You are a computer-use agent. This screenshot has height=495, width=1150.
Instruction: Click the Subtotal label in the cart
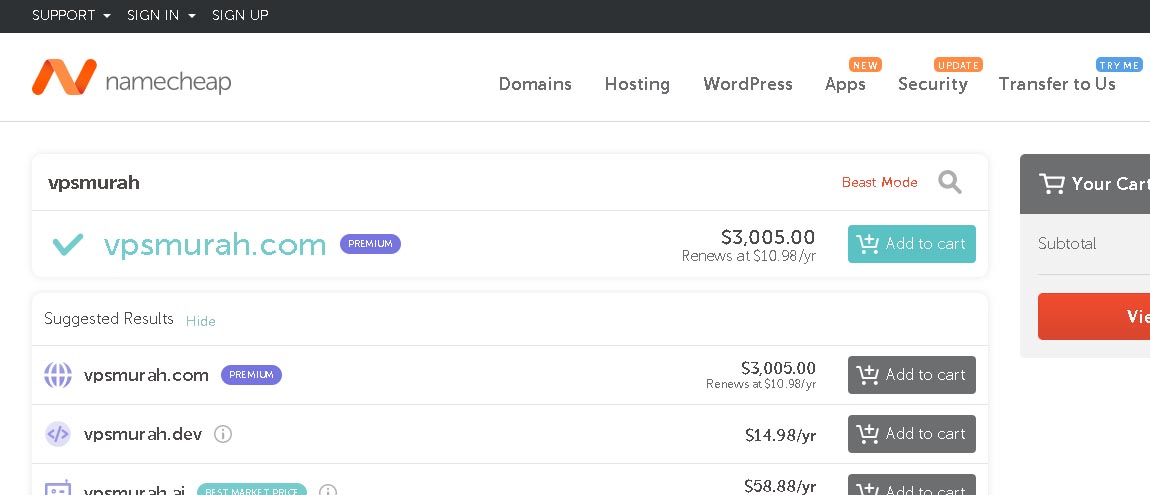1067,243
